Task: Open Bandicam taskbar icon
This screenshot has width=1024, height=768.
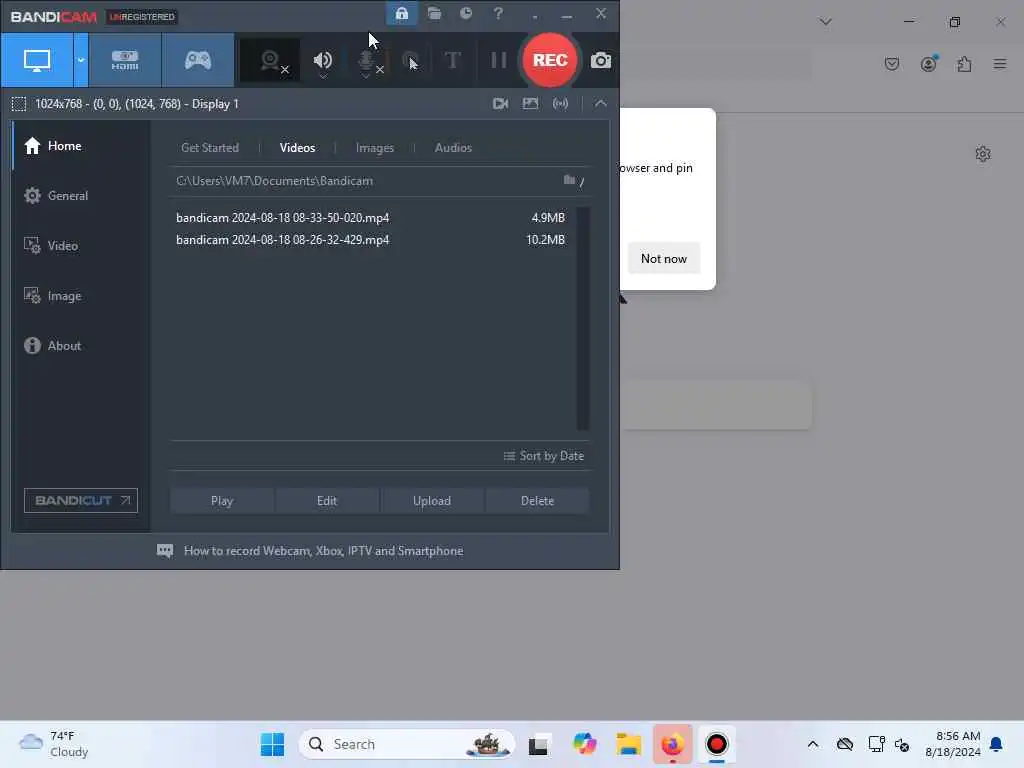Action: [x=716, y=744]
